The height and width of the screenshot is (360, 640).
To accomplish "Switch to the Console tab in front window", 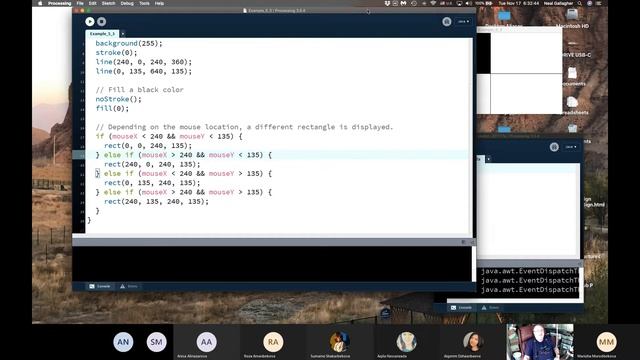I will point(100,286).
